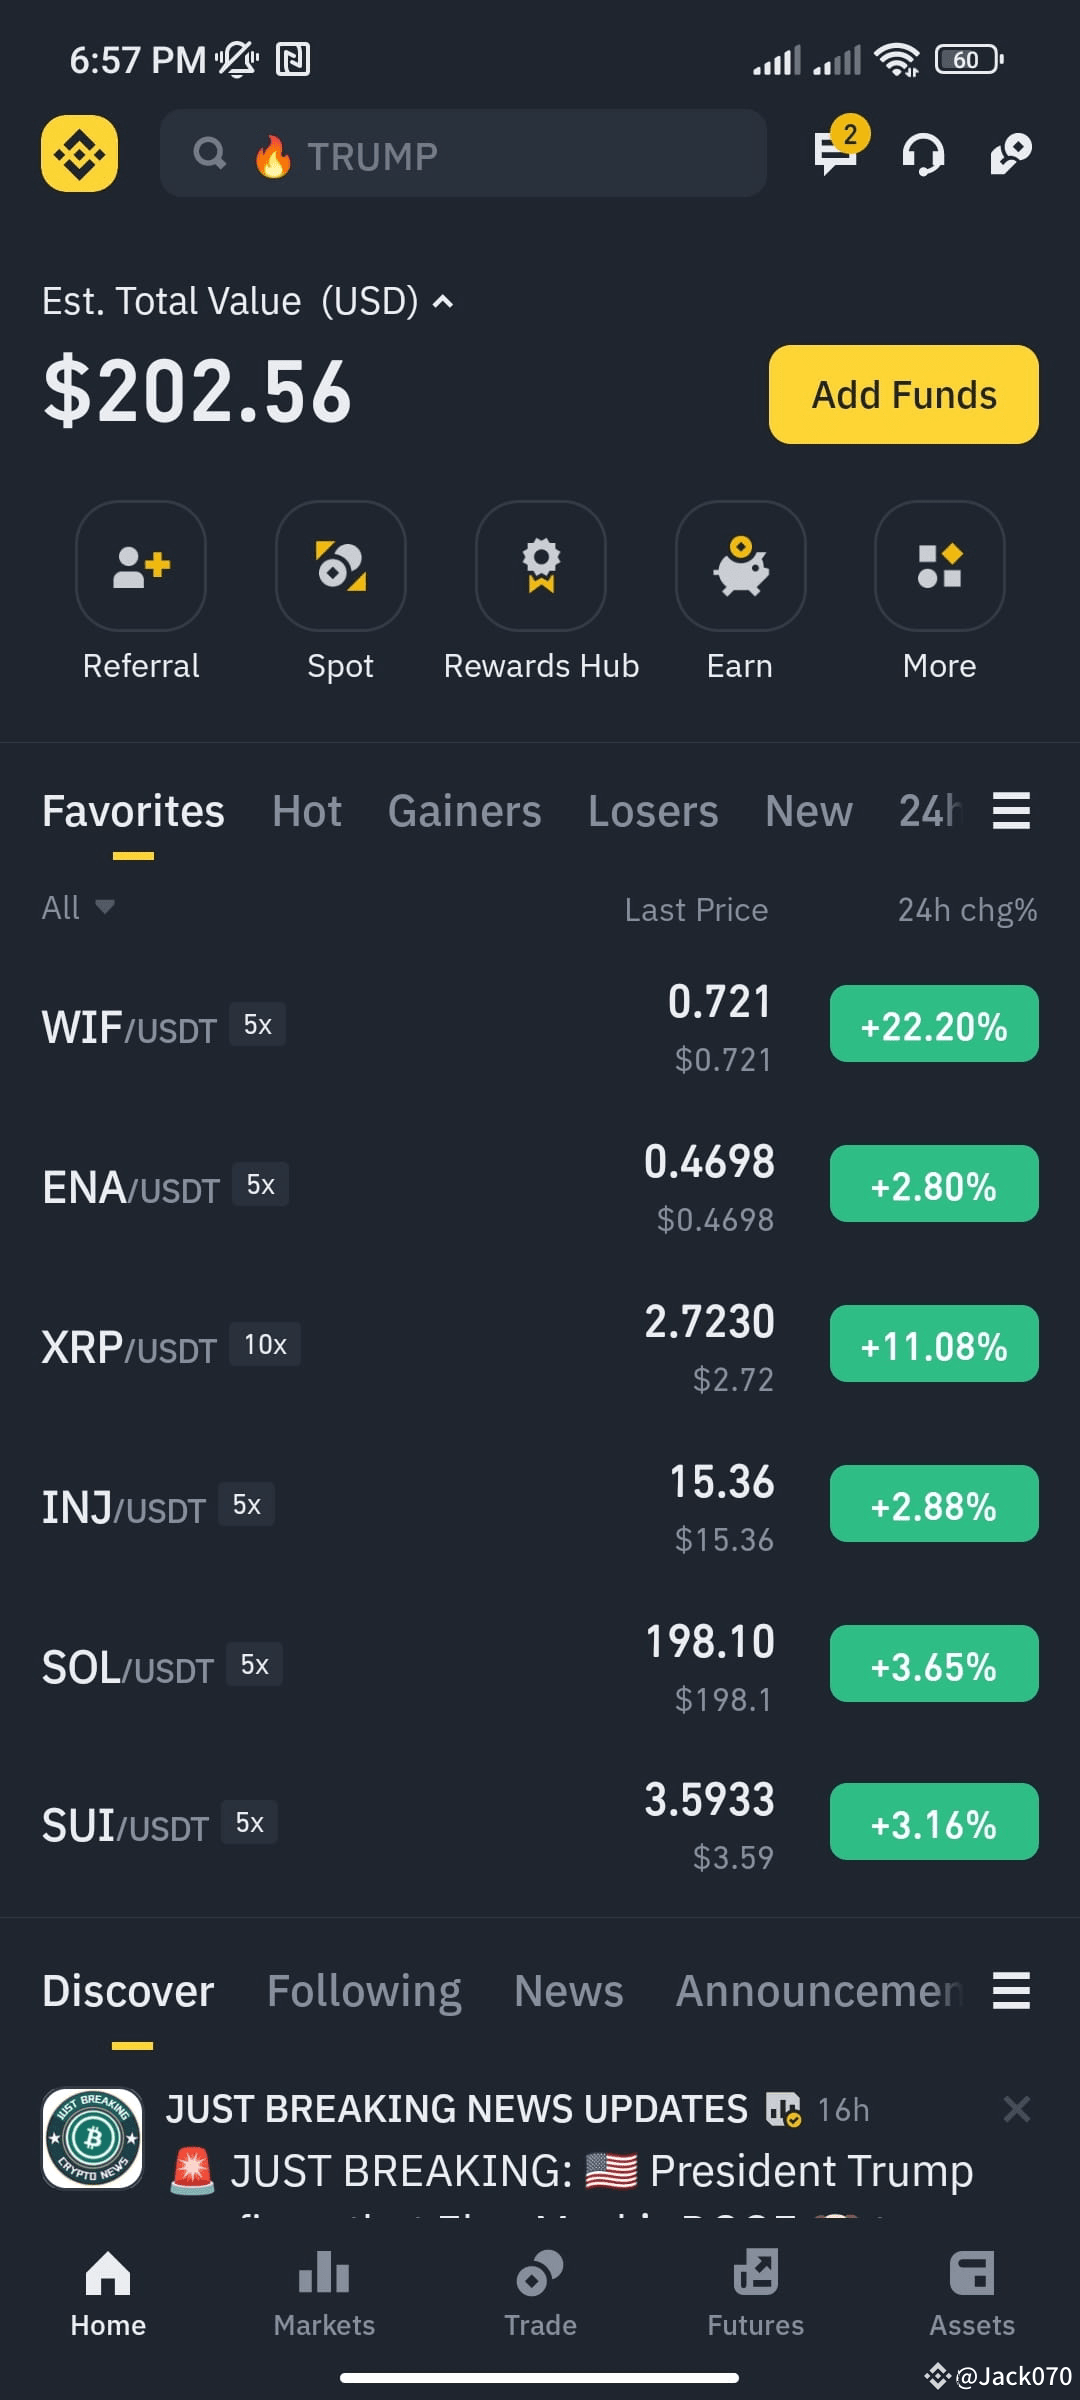Open the XRP/USDT pair row
Image resolution: width=1080 pixels, height=2400 pixels.
[540, 1346]
